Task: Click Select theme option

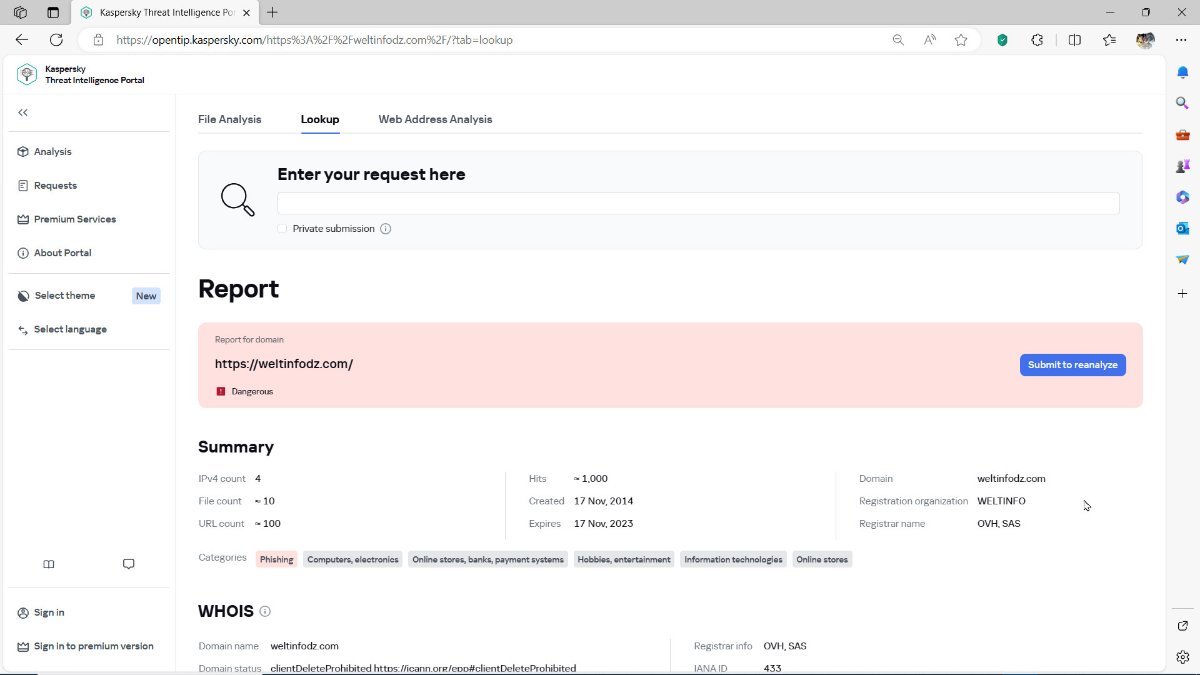Action: pyautogui.click(x=57, y=296)
